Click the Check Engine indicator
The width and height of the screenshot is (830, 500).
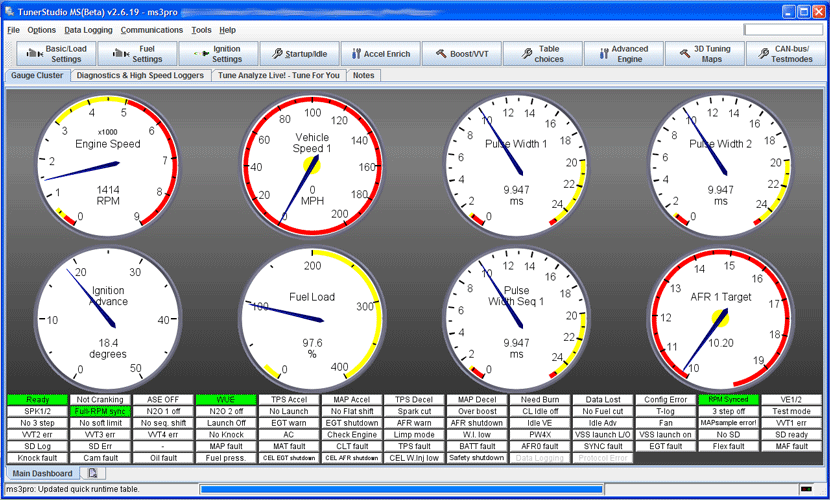click(x=353, y=435)
